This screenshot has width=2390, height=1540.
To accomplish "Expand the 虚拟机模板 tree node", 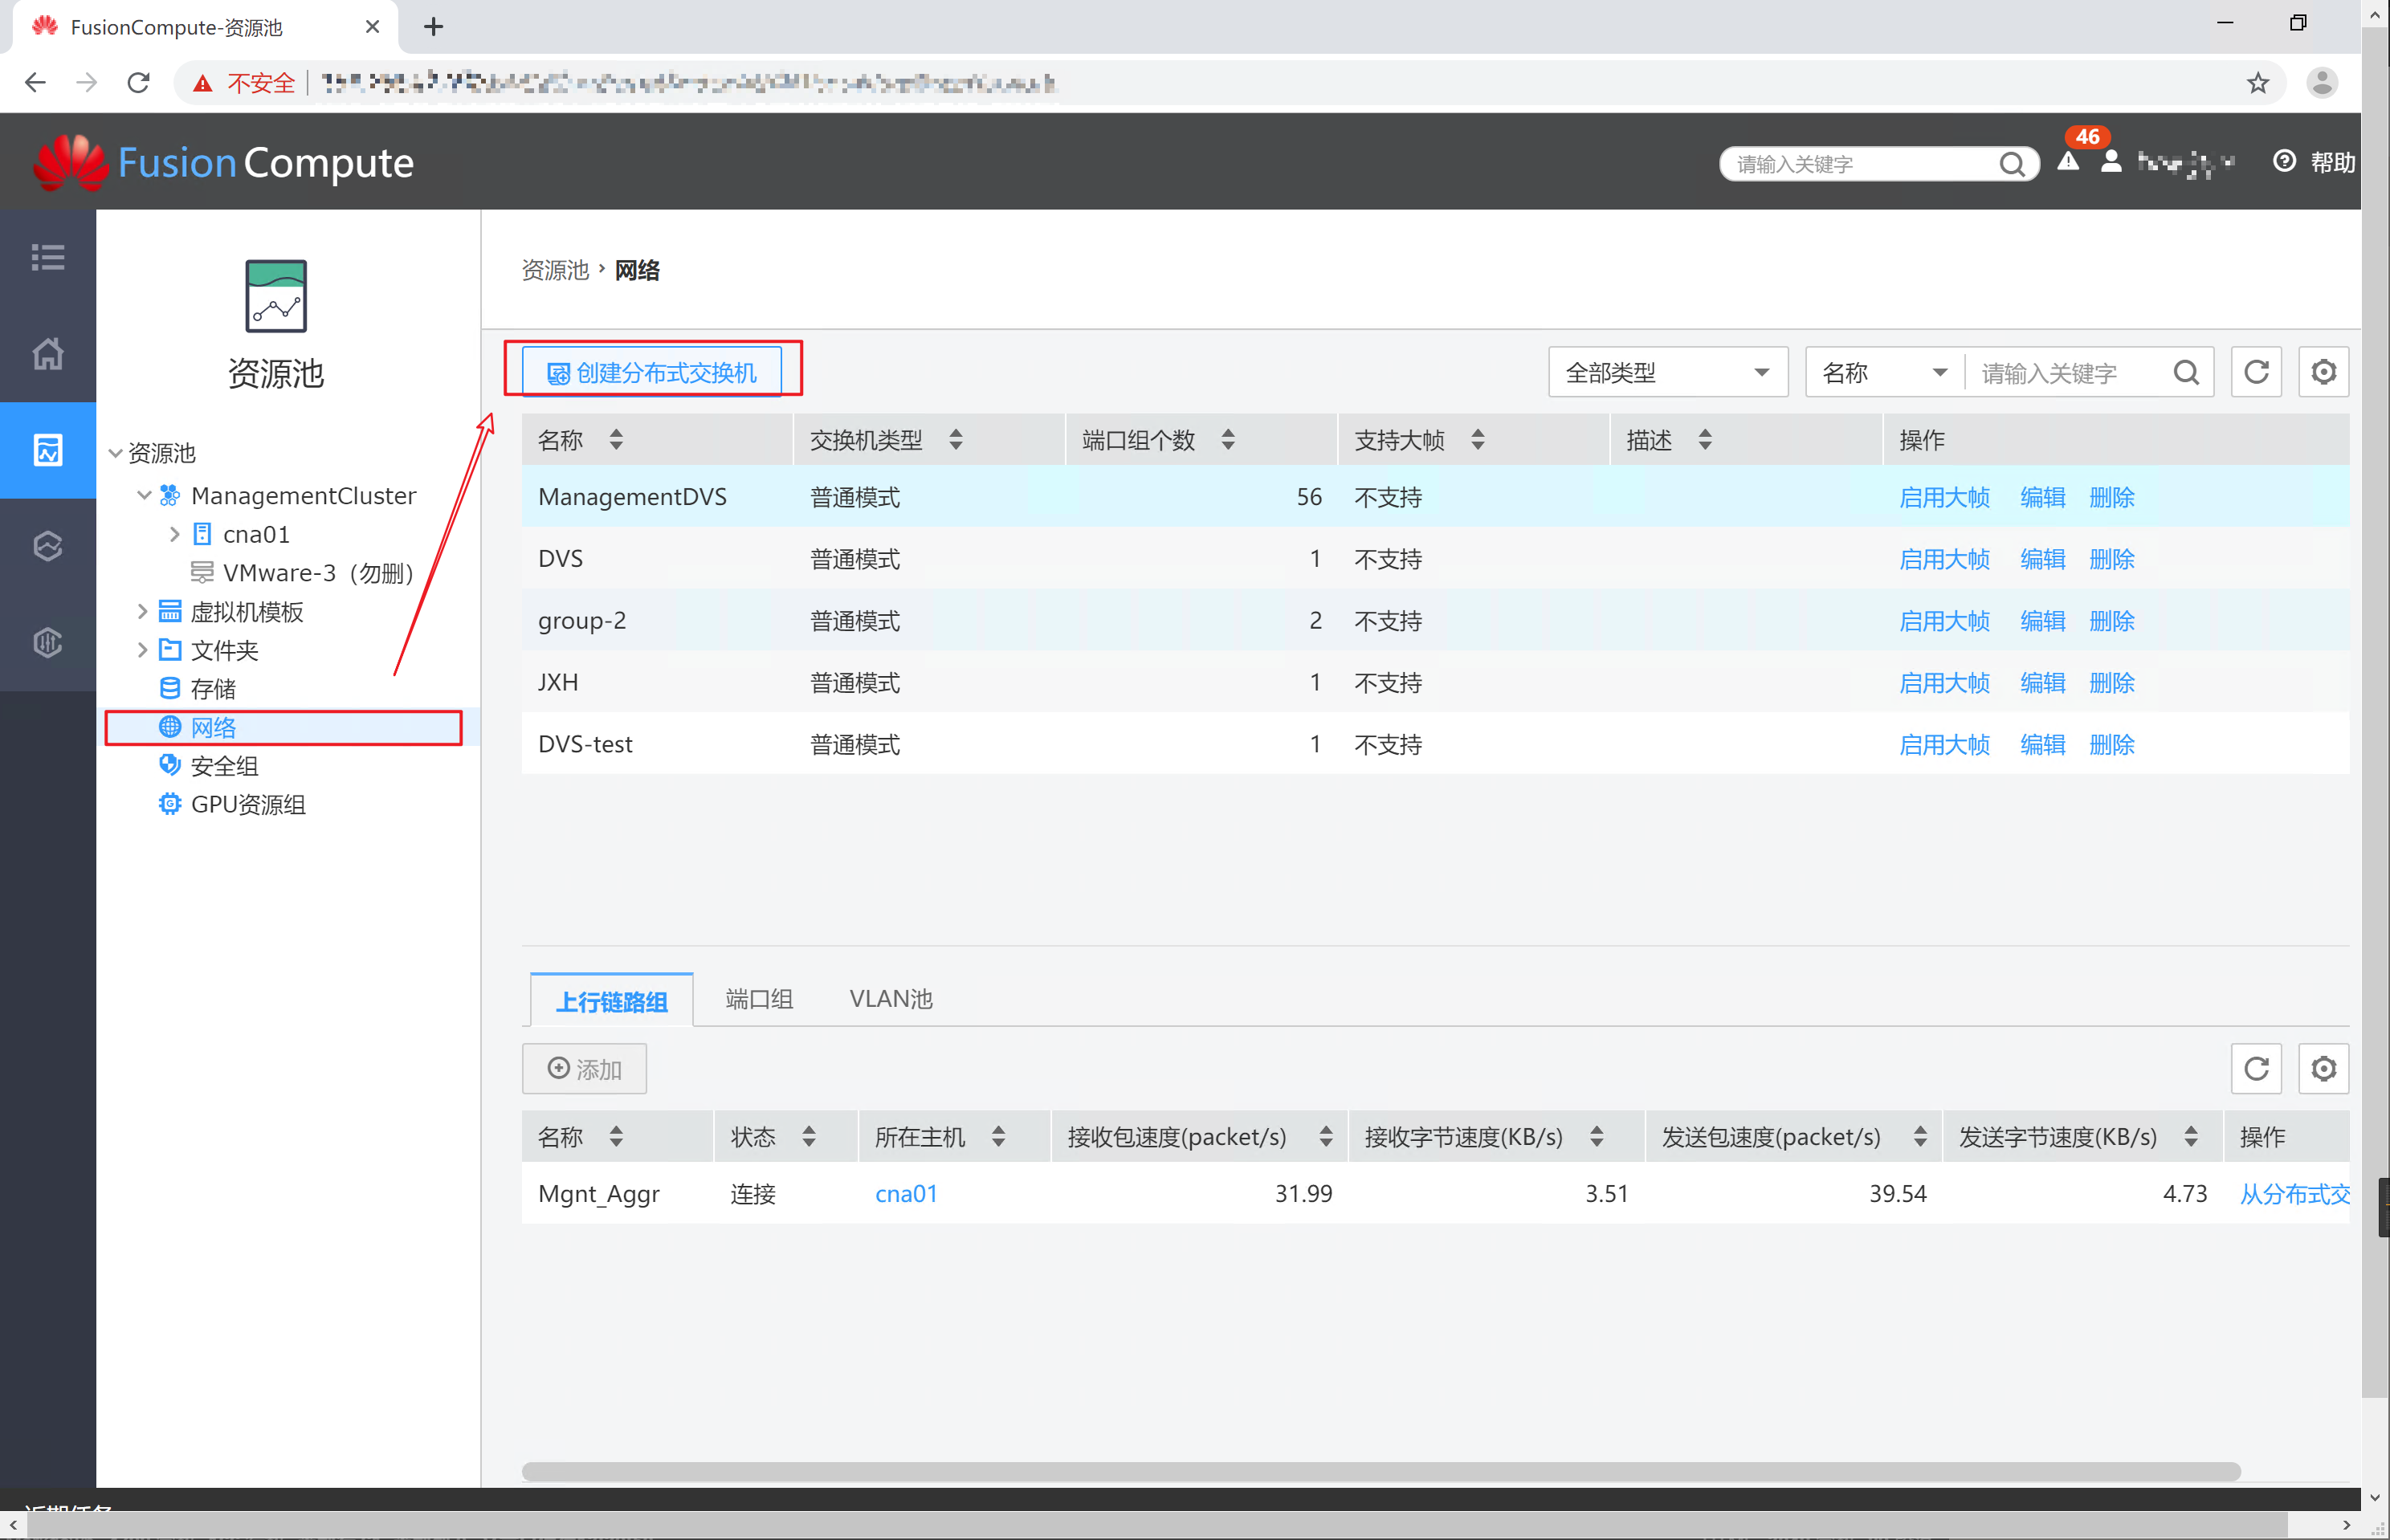I will click(x=142, y=611).
